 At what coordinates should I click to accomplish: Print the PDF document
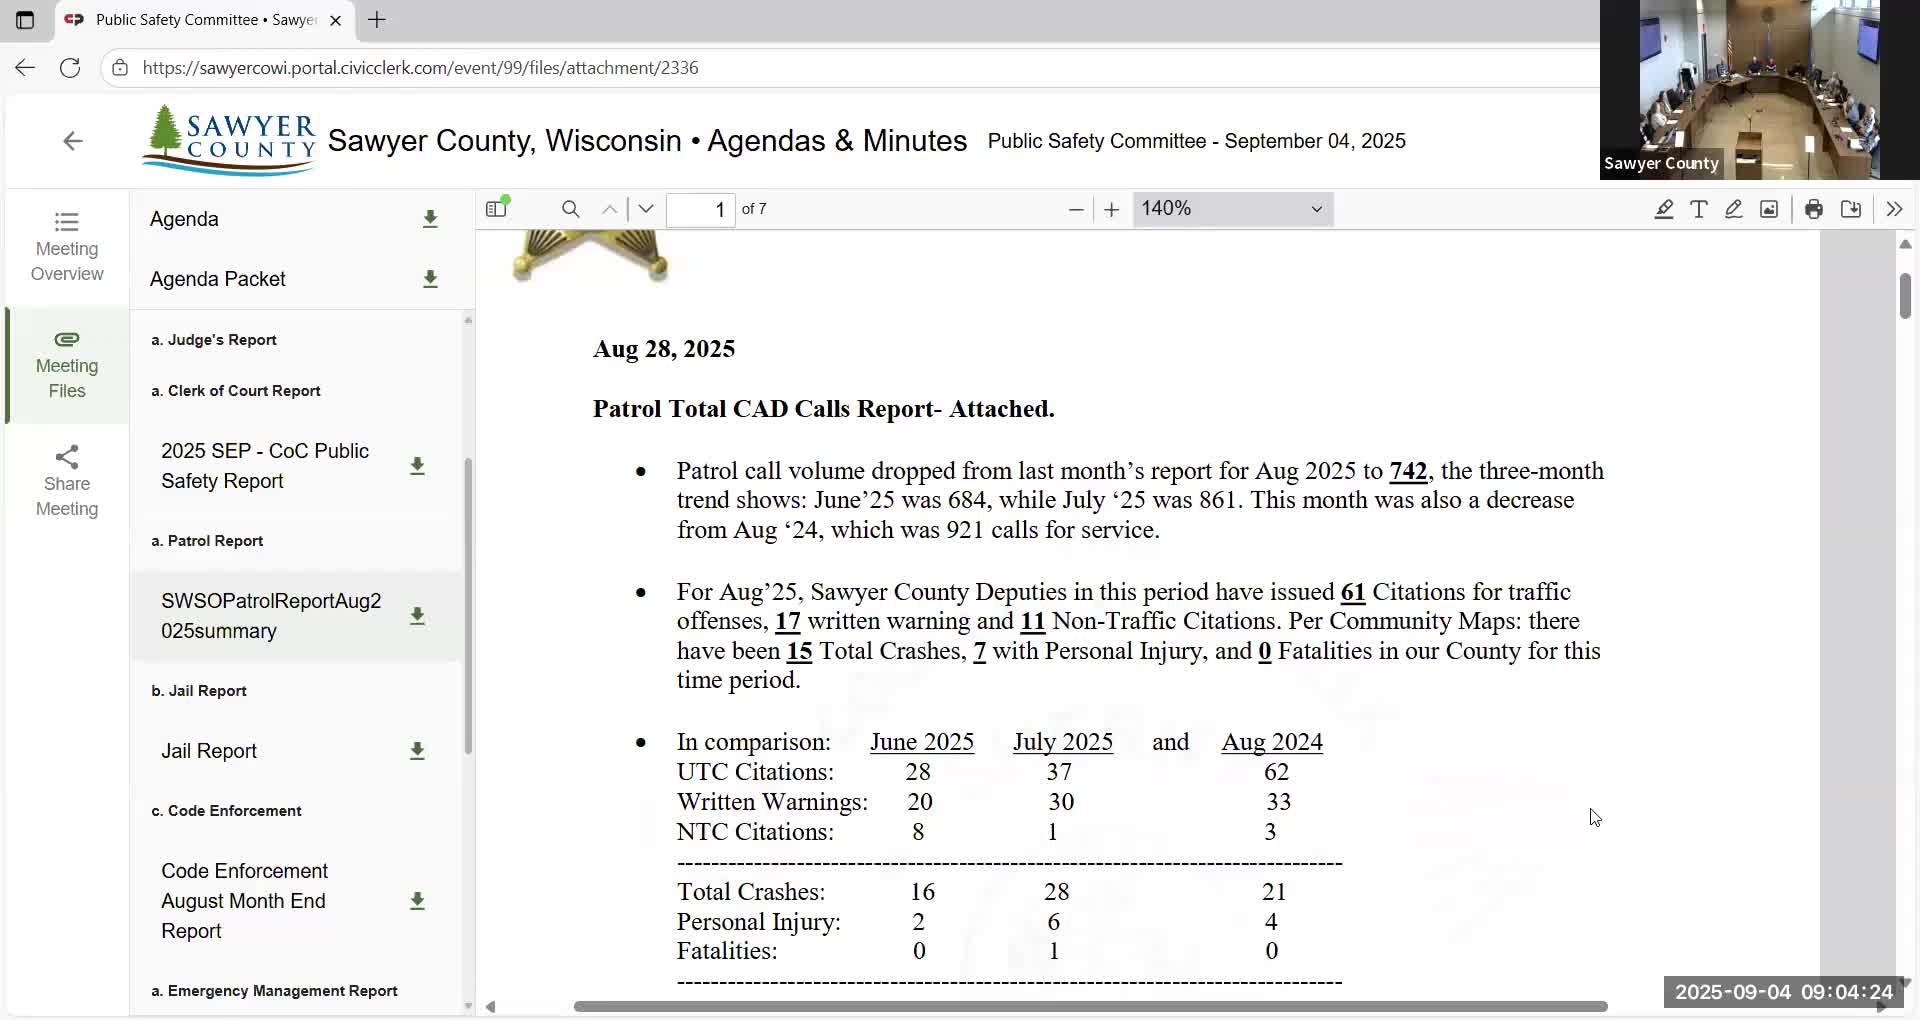coord(1814,209)
